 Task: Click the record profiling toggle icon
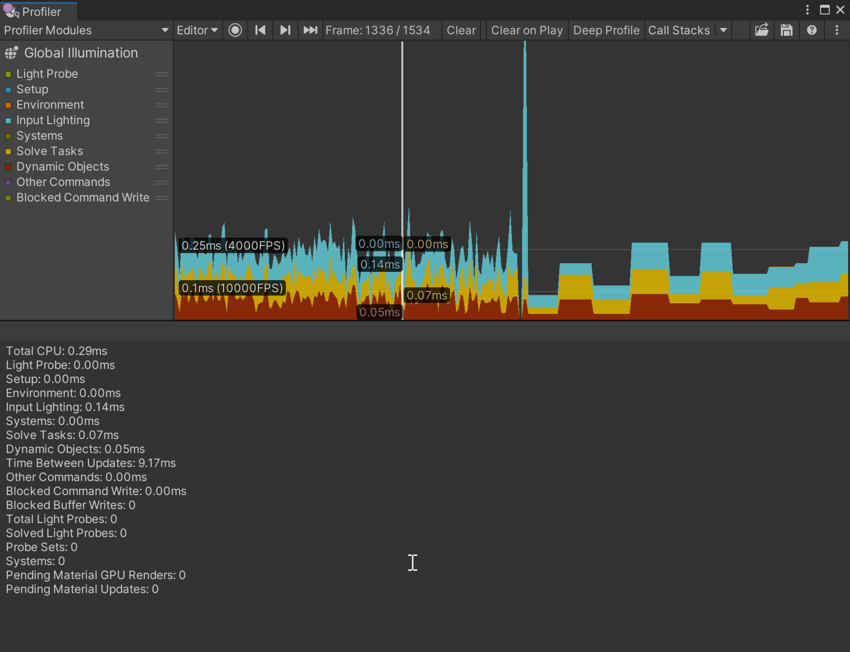click(235, 30)
